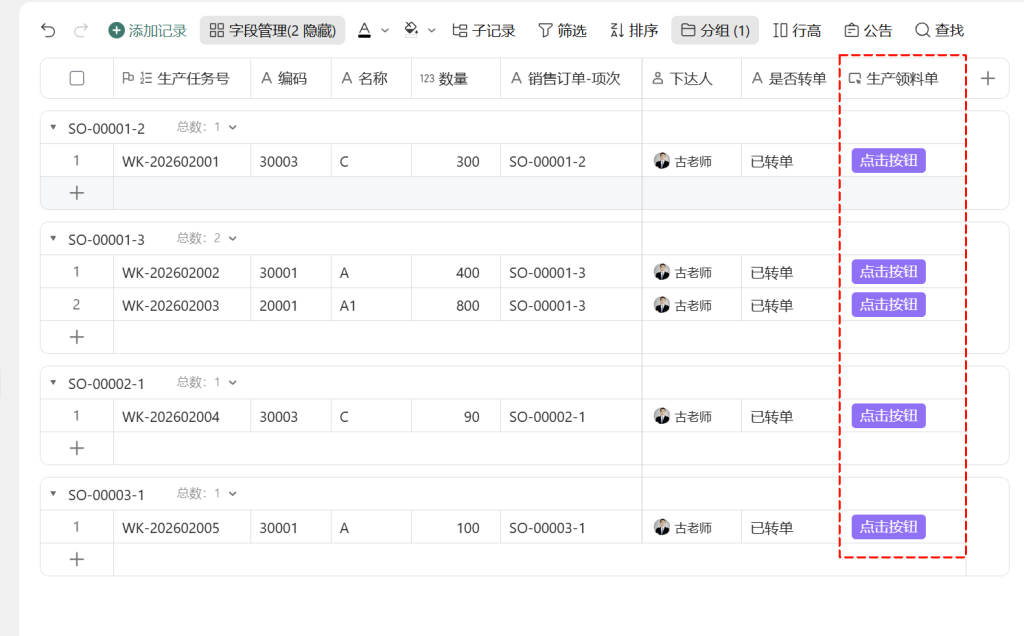Select the WK-202602002 task number cell
This screenshot has height=636, width=1024.
[182, 272]
